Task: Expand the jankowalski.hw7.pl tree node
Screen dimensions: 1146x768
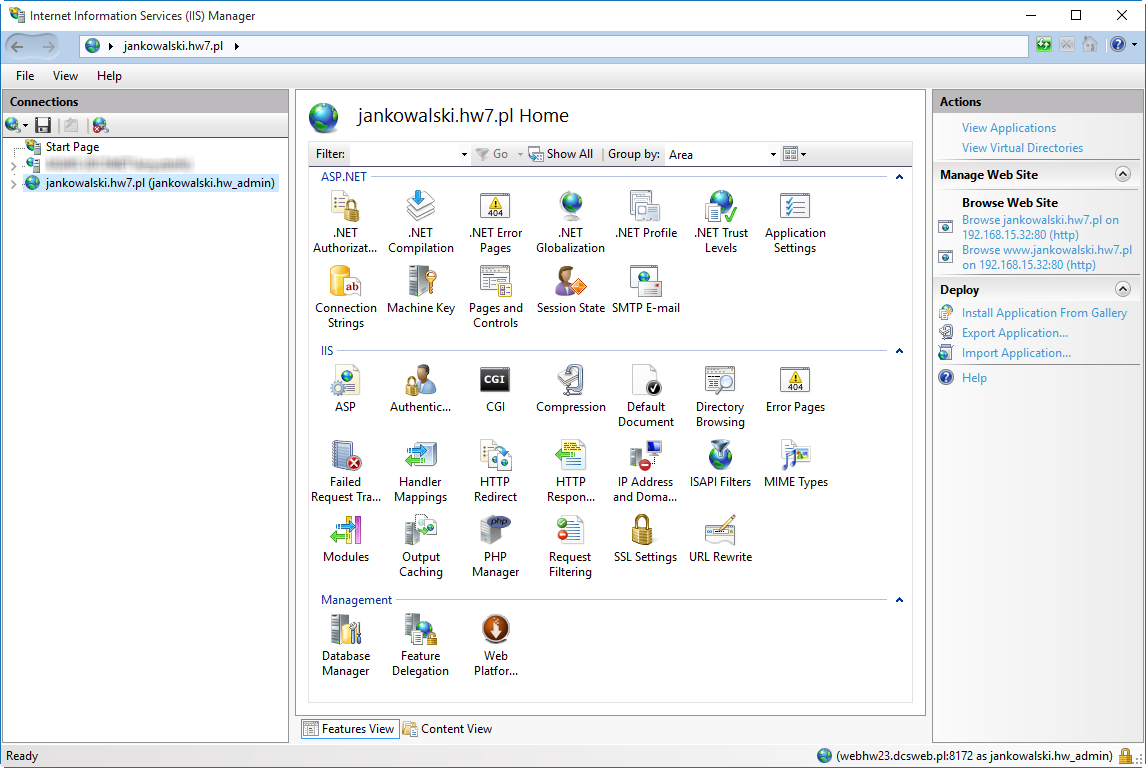Action: 13,183
